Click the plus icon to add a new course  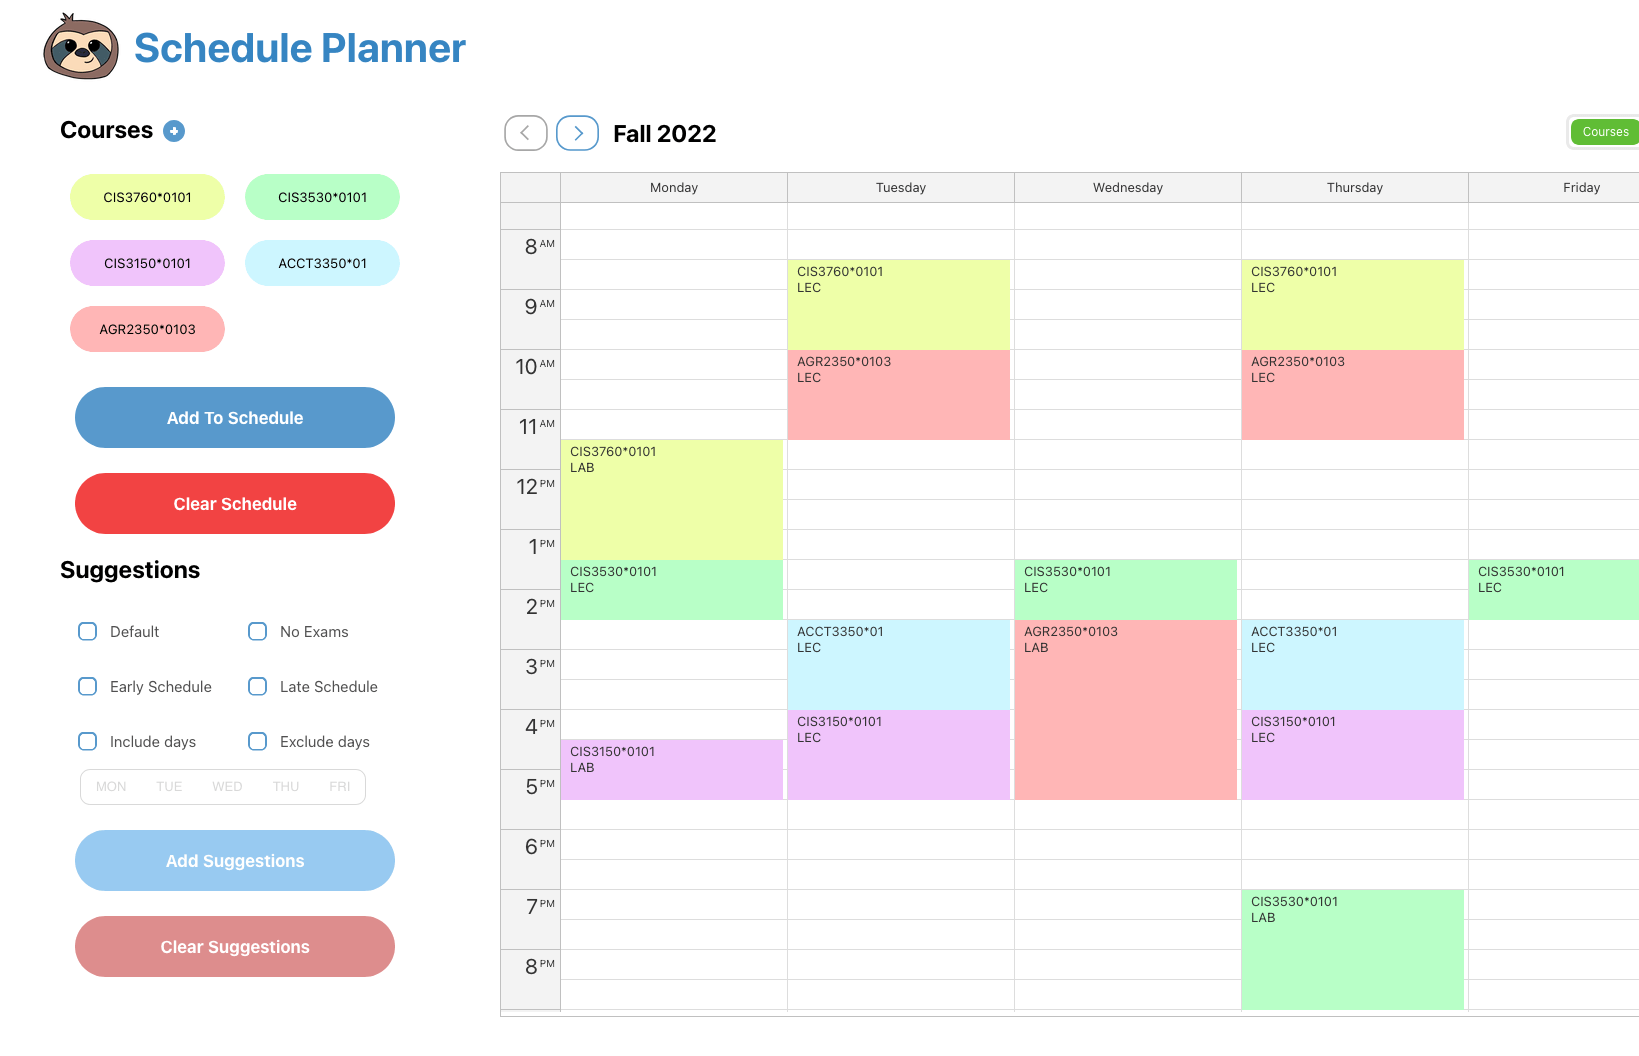pyautogui.click(x=174, y=130)
